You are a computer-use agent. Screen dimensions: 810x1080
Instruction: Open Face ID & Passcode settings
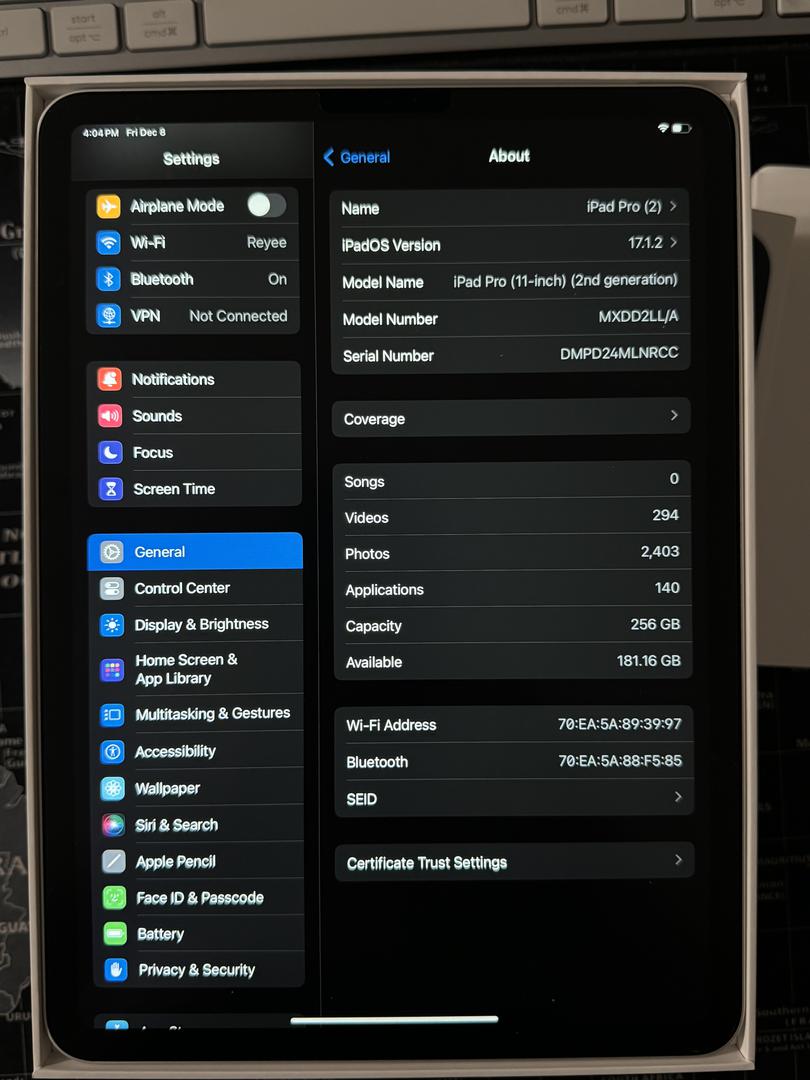tap(199, 898)
